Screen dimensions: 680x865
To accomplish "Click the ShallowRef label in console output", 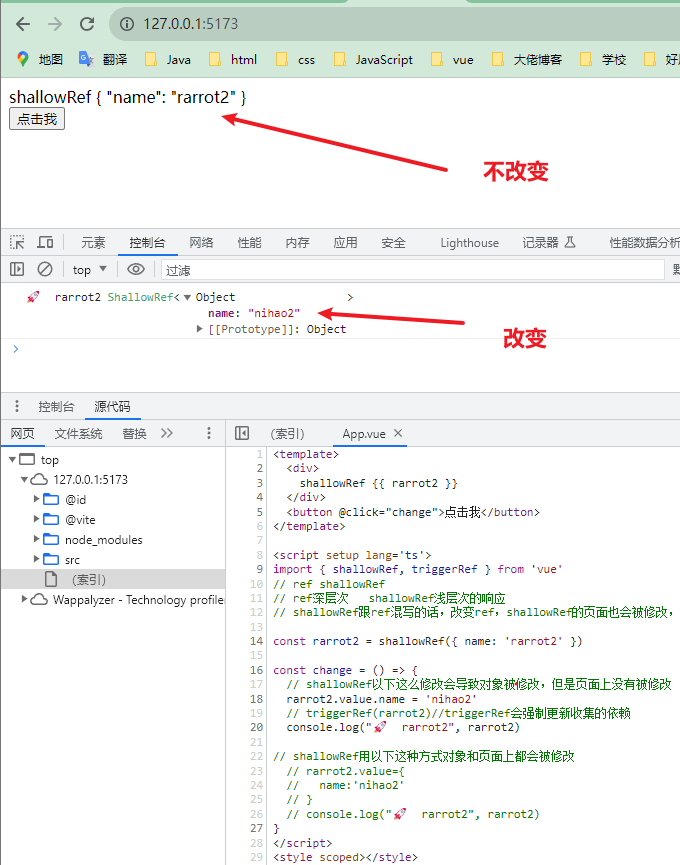I will [x=140, y=297].
